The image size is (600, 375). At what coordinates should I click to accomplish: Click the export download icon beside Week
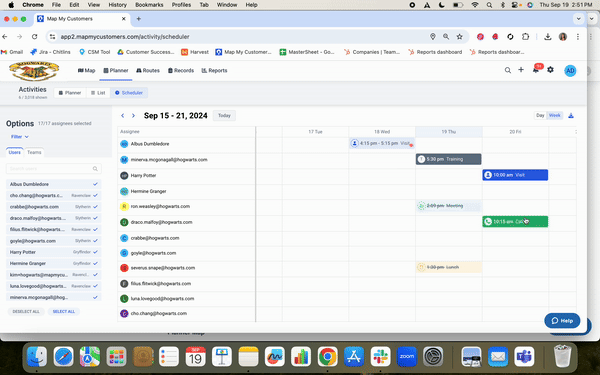tap(571, 116)
